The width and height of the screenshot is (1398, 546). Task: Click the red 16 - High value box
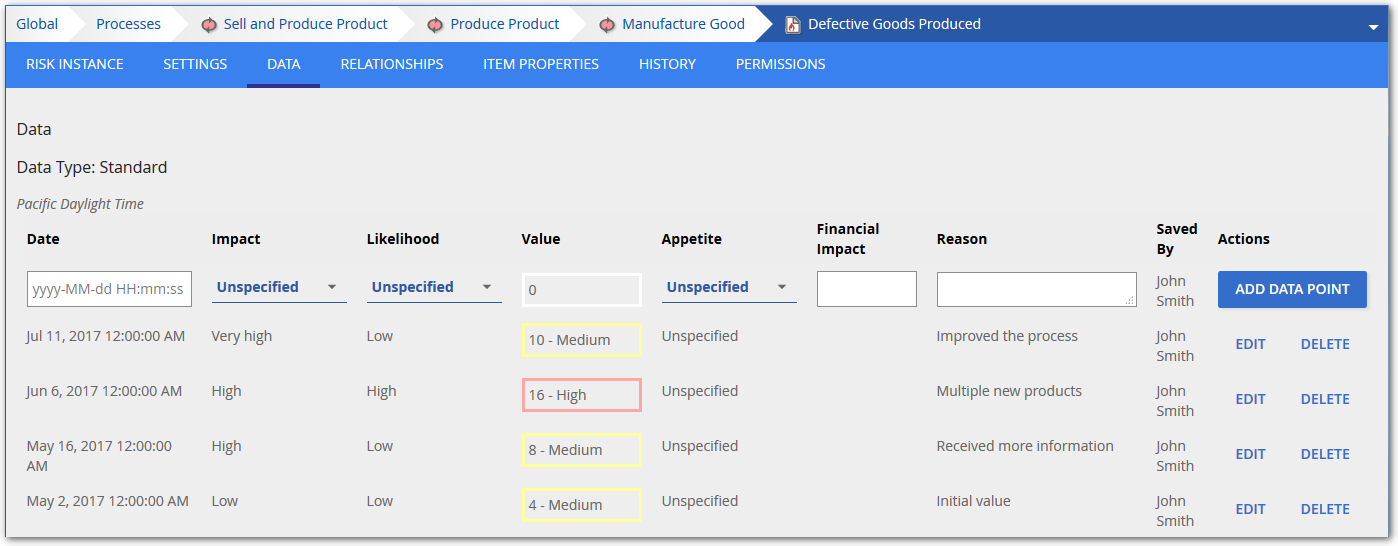point(581,395)
